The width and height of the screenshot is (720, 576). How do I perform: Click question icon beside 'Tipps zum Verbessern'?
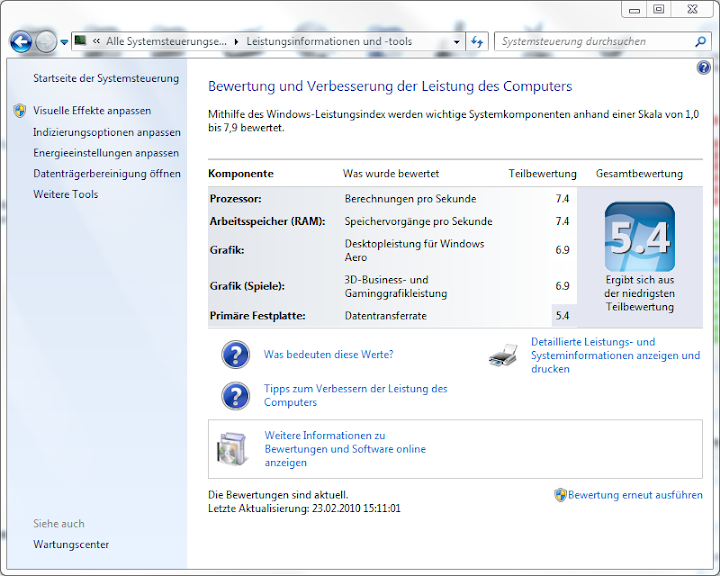236,396
